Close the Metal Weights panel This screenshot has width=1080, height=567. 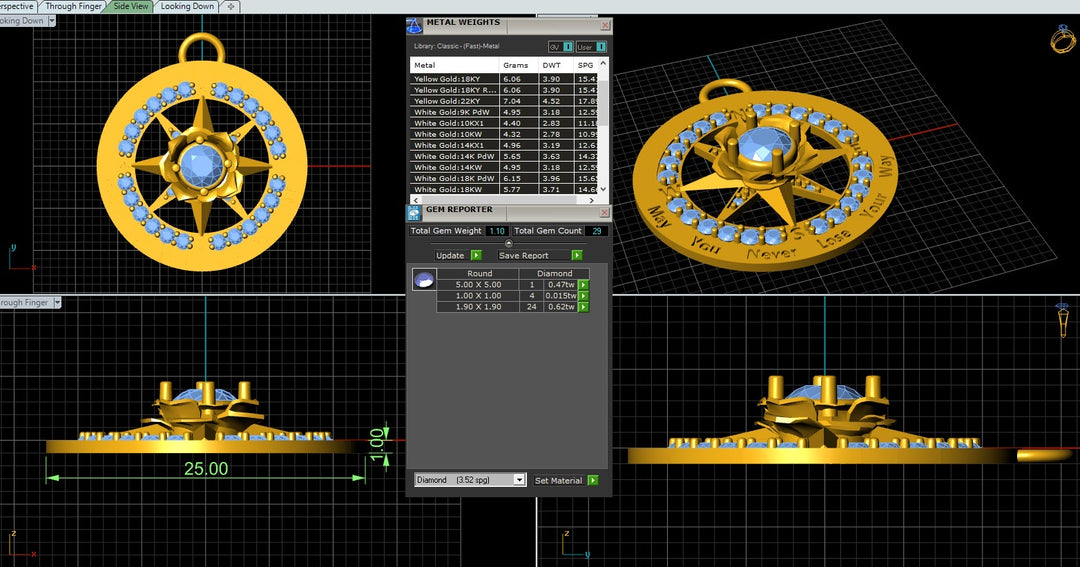coord(605,25)
